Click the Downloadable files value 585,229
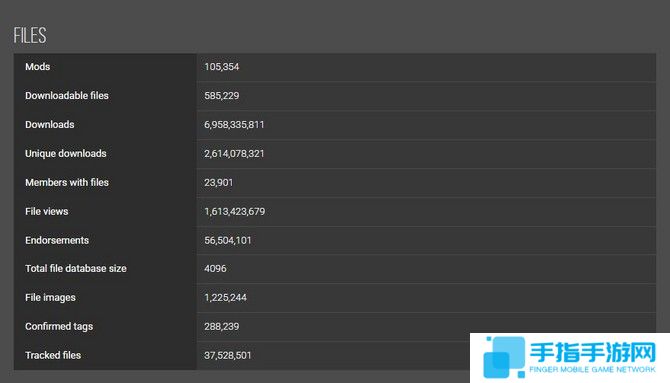The width and height of the screenshot is (670, 383). tap(221, 96)
